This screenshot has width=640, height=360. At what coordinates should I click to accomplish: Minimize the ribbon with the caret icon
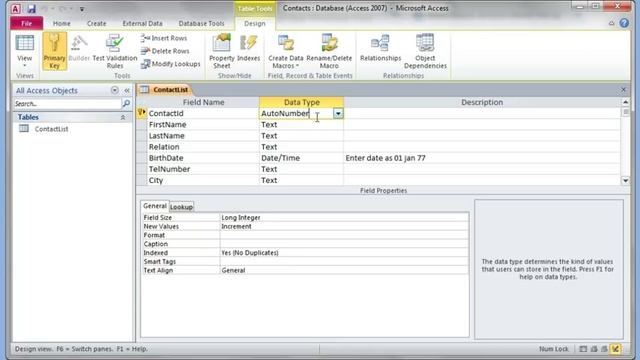click(x=611, y=23)
